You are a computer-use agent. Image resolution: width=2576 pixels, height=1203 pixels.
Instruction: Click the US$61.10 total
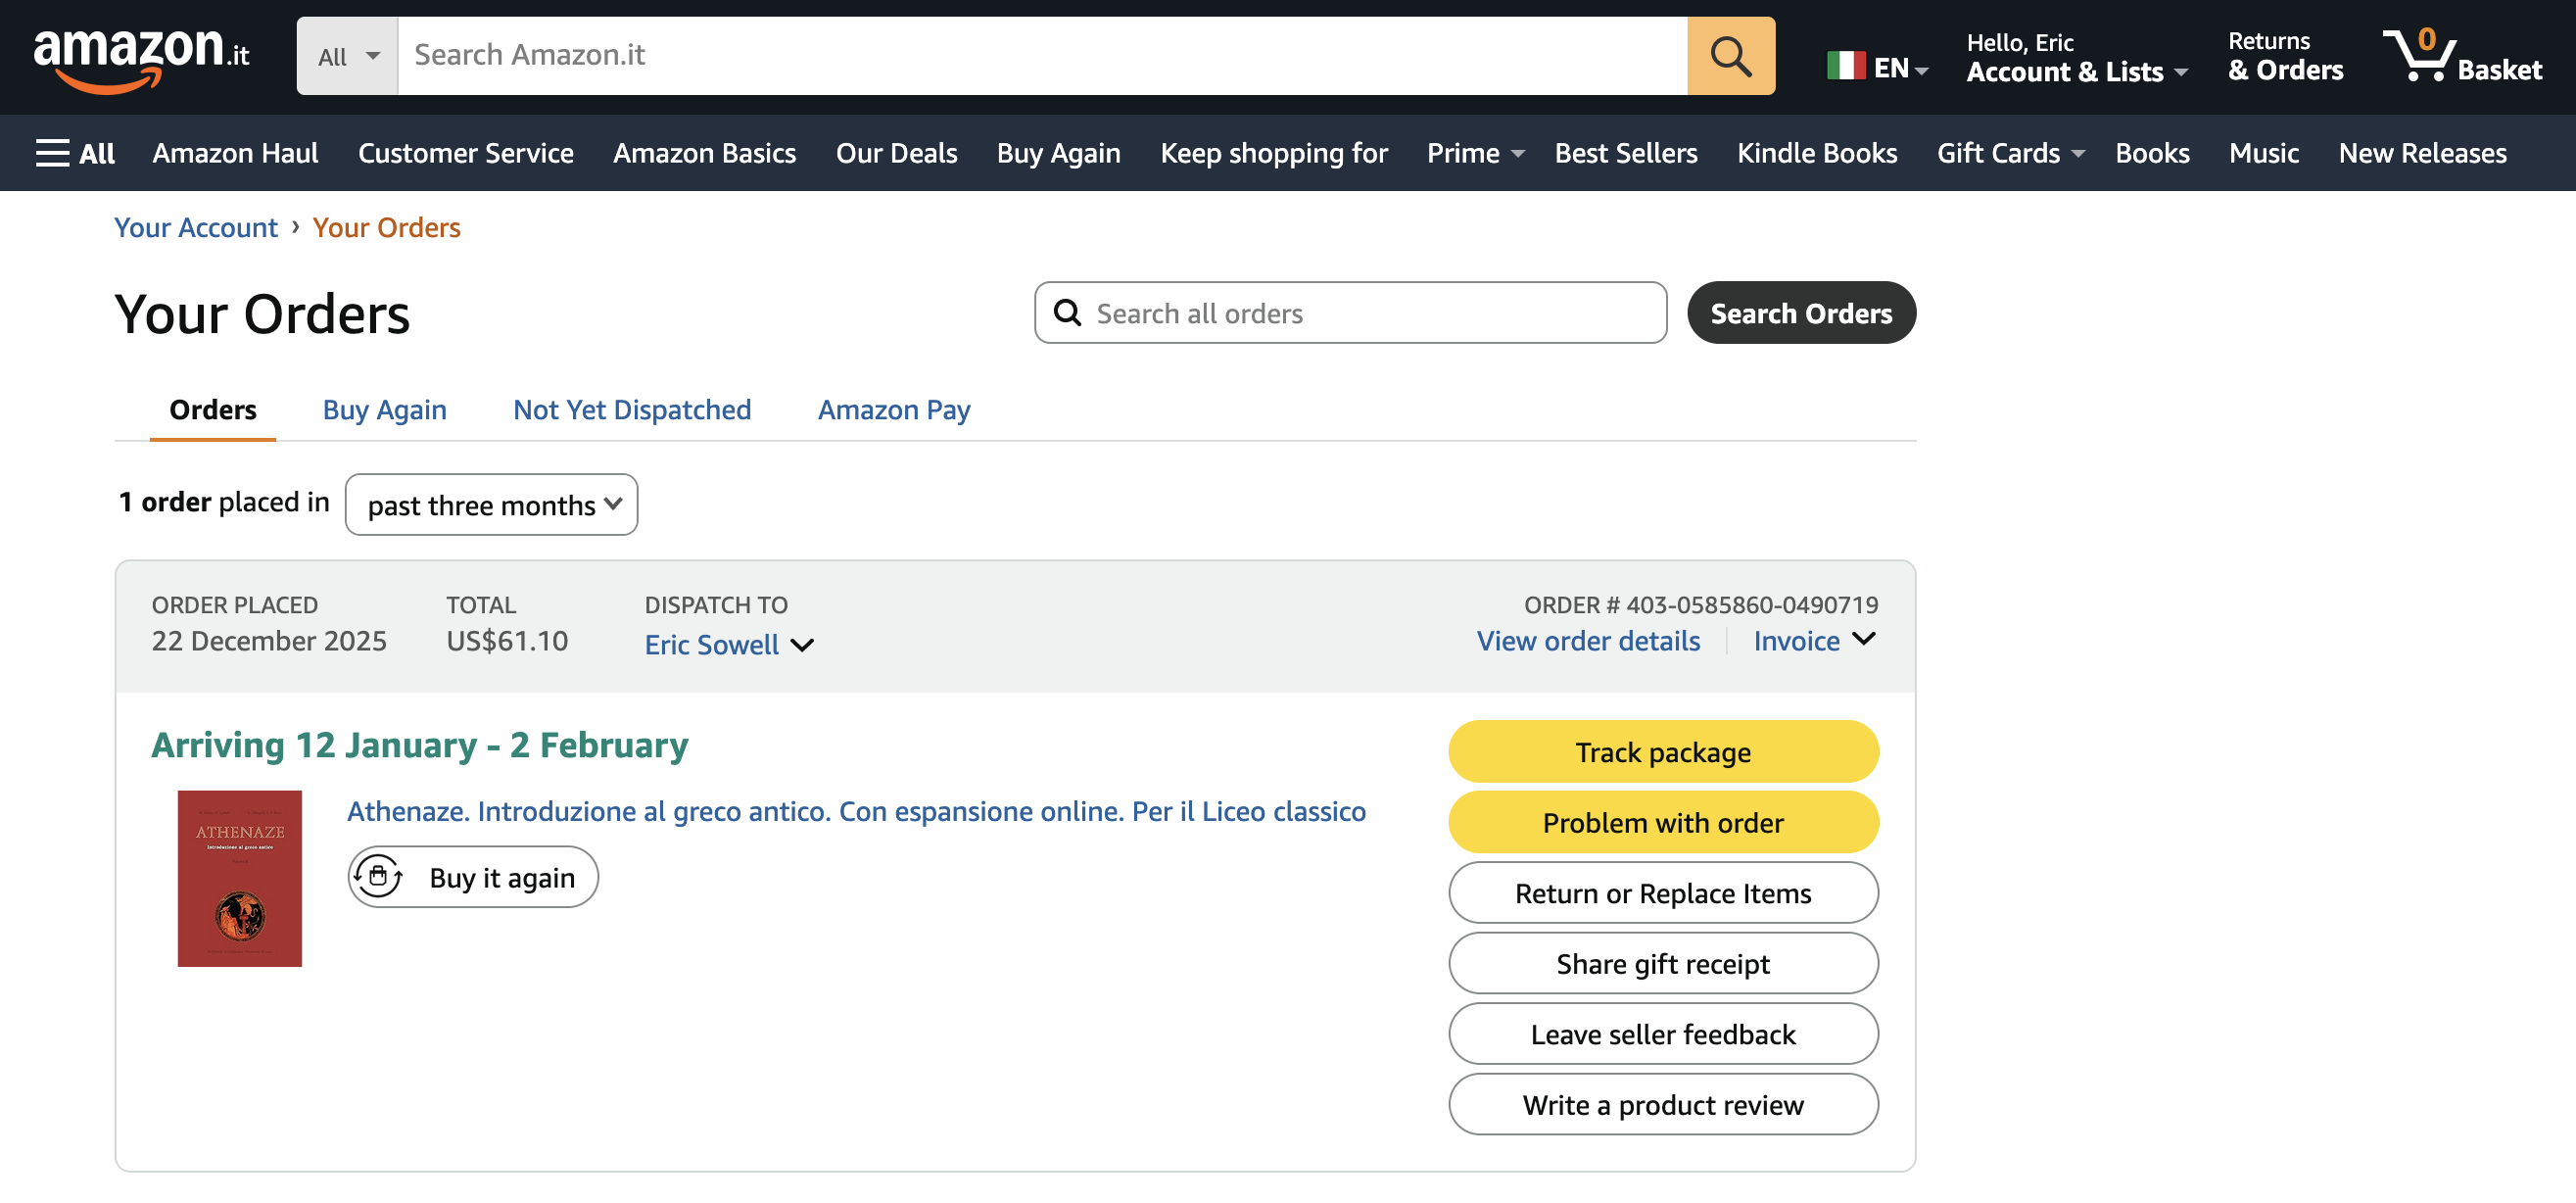[x=507, y=641]
